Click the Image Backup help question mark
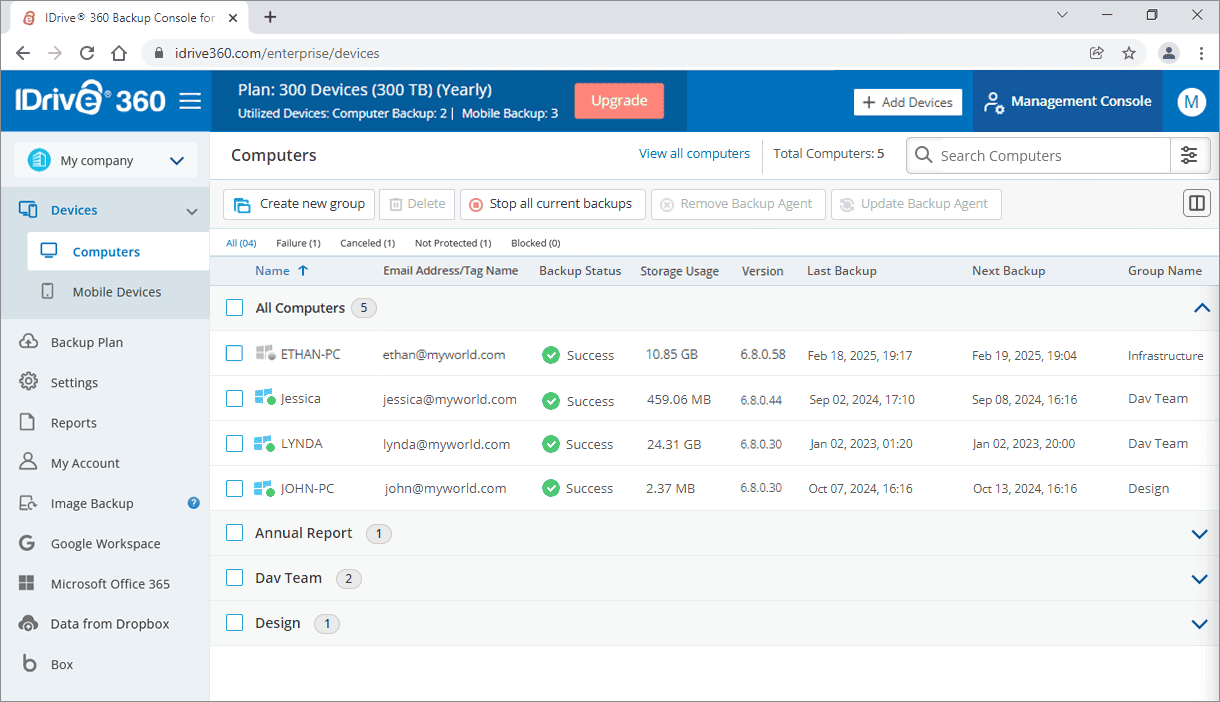 pos(194,503)
